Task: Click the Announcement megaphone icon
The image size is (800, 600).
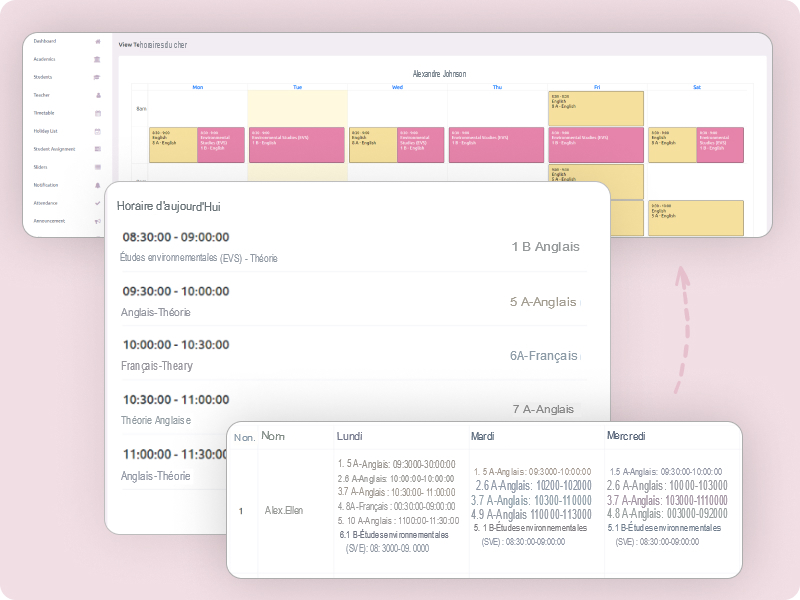Action: pyautogui.click(x=98, y=221)
